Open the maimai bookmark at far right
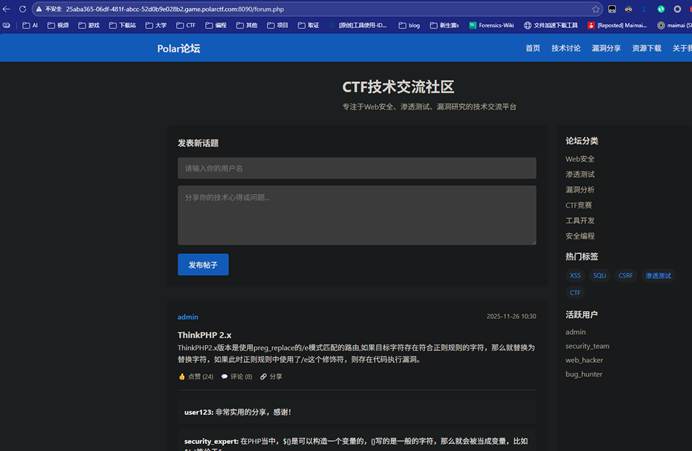692x451 pixels. point(674,26)
